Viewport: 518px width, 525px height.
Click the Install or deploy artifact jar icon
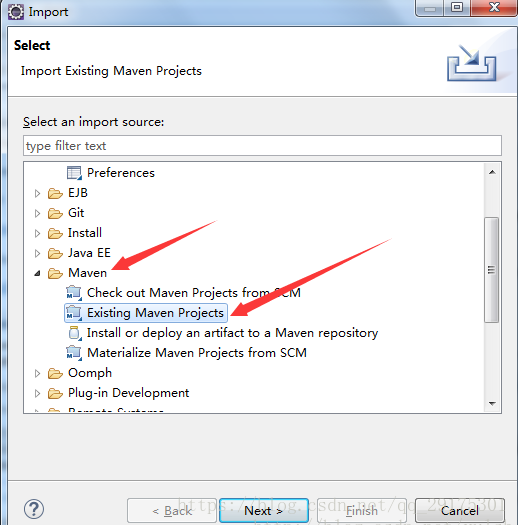pos(75,333)
